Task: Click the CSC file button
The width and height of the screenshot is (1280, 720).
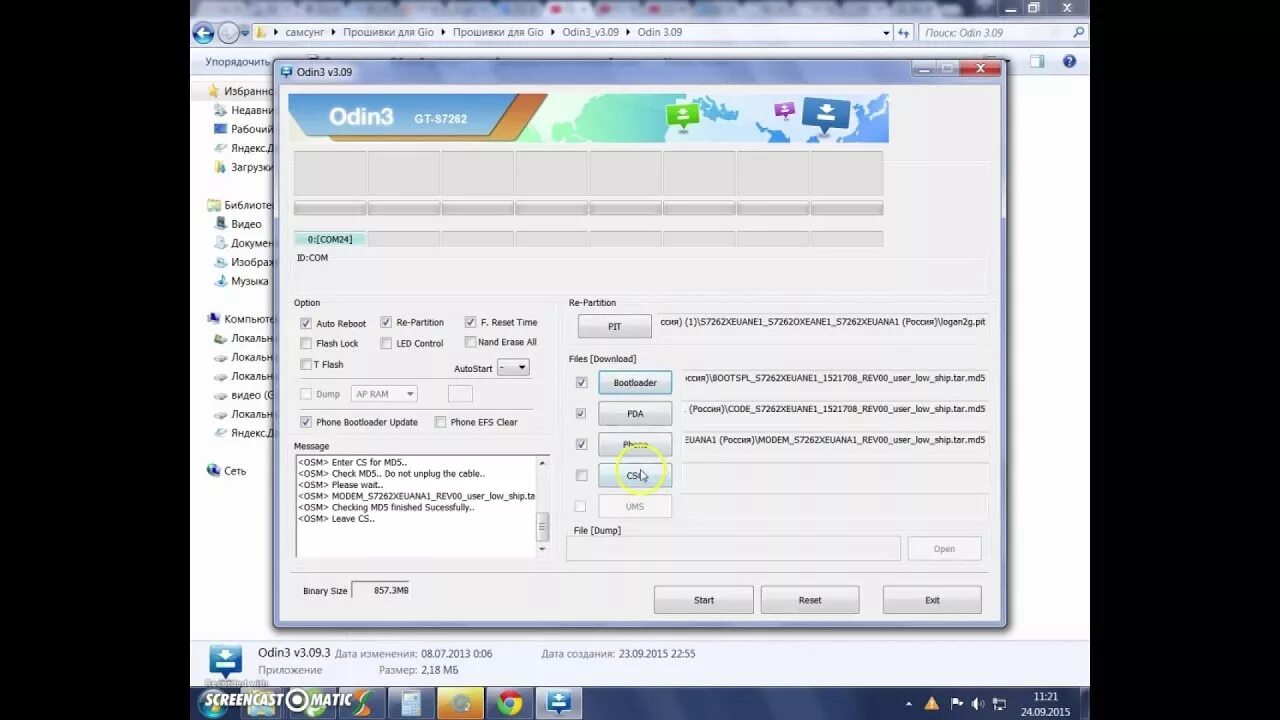Action: pyautogui.click(x=635, y=475)
